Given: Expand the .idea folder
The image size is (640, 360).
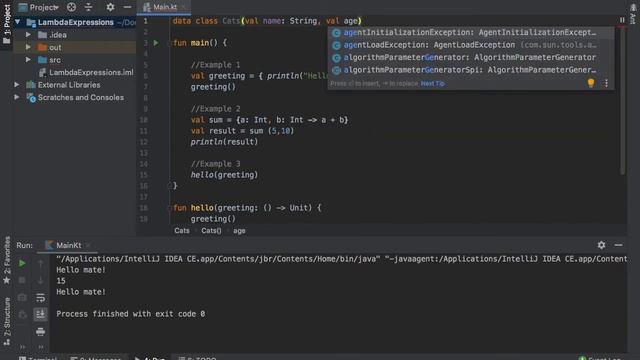Looking at the screenshot, I should [x=28, y=35].
